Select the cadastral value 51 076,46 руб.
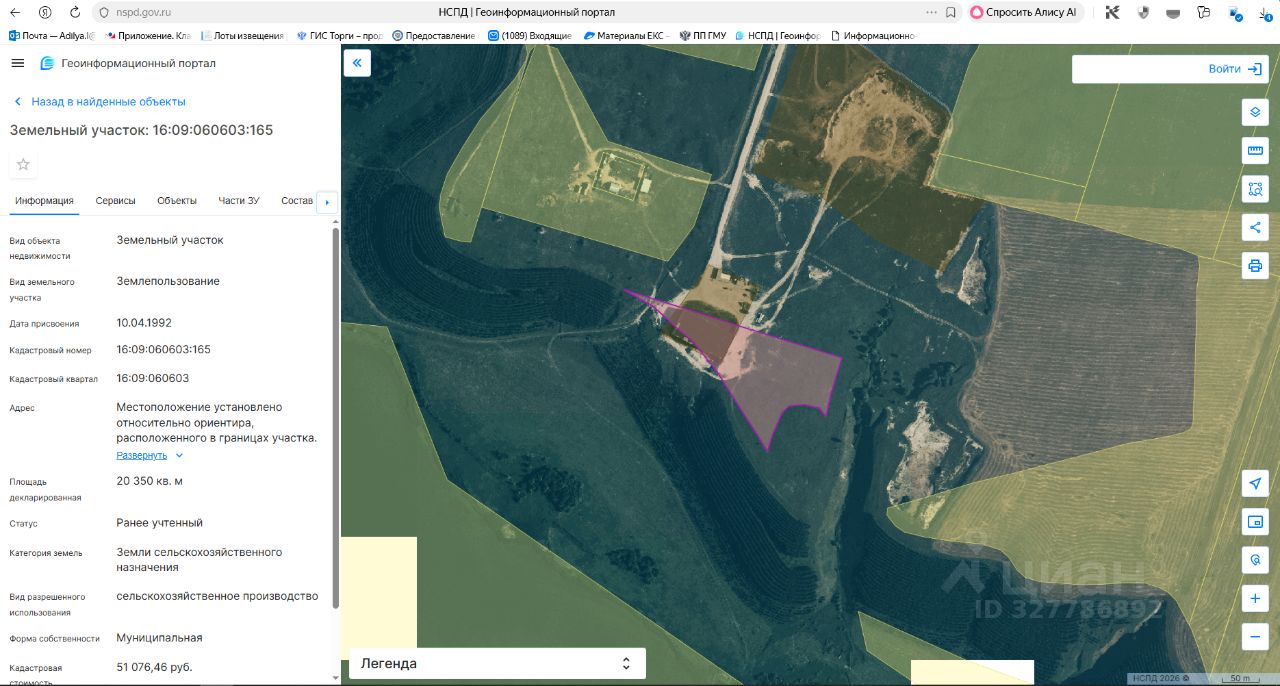Viewport: 1280px width, 686px height. (x=154, y=667)
